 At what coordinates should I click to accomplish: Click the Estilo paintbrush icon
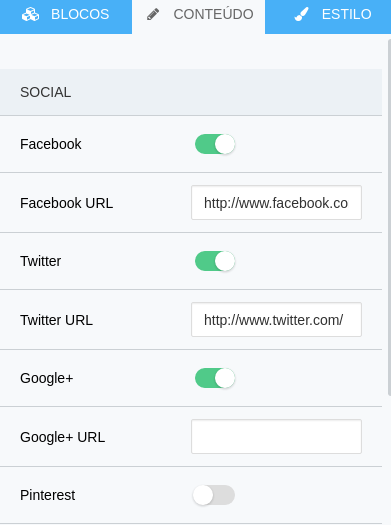click(301, 14)
